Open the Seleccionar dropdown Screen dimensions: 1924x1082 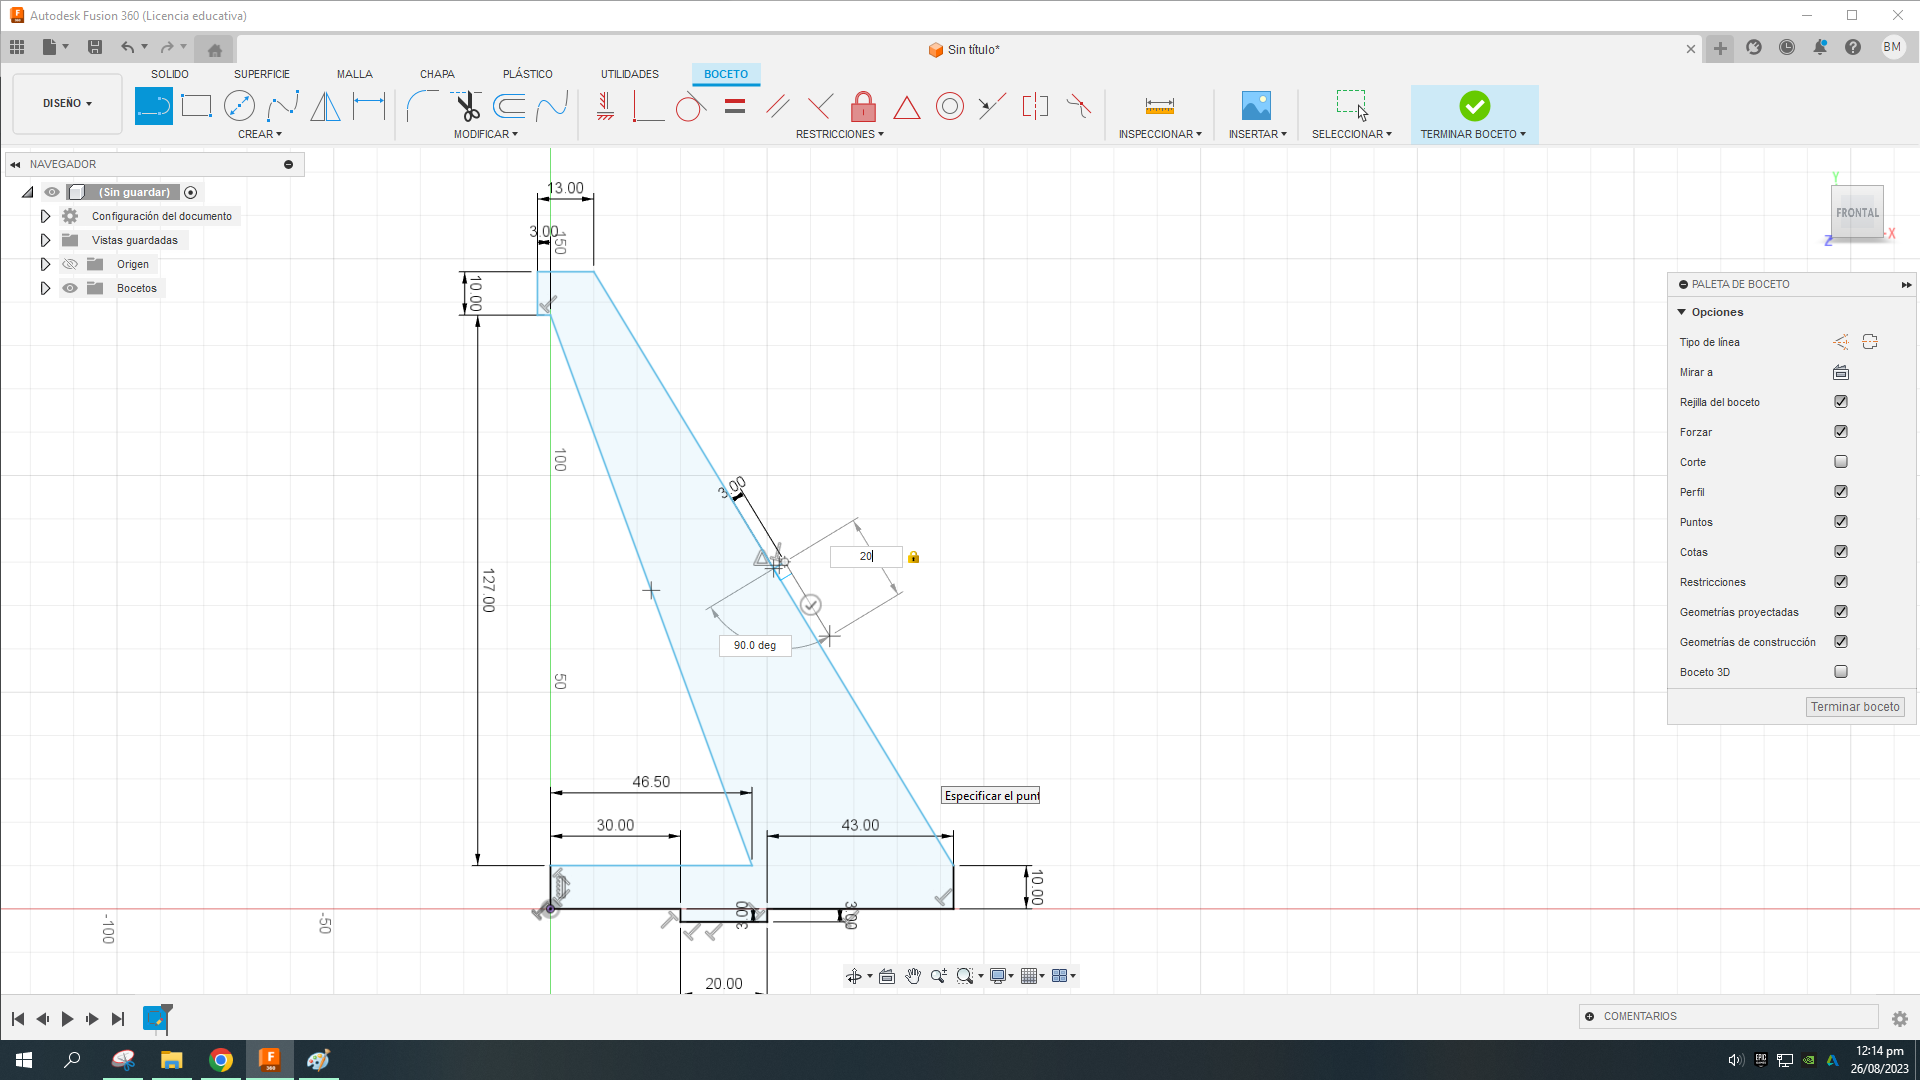click(x=1352, y=134)
